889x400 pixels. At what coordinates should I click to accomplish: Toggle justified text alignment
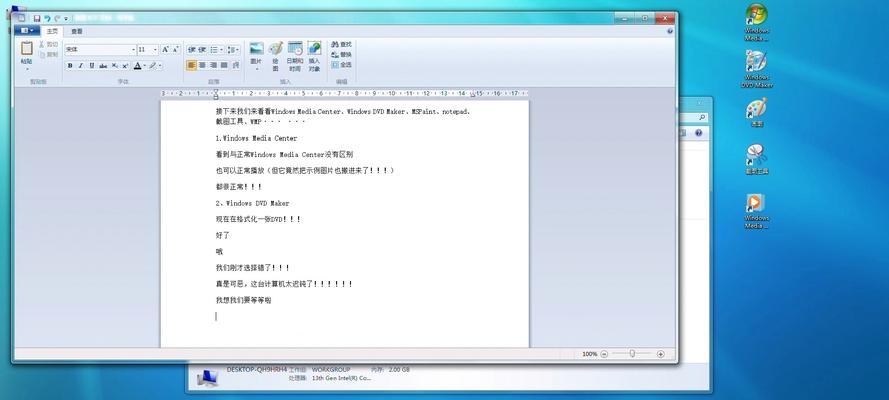224,66
